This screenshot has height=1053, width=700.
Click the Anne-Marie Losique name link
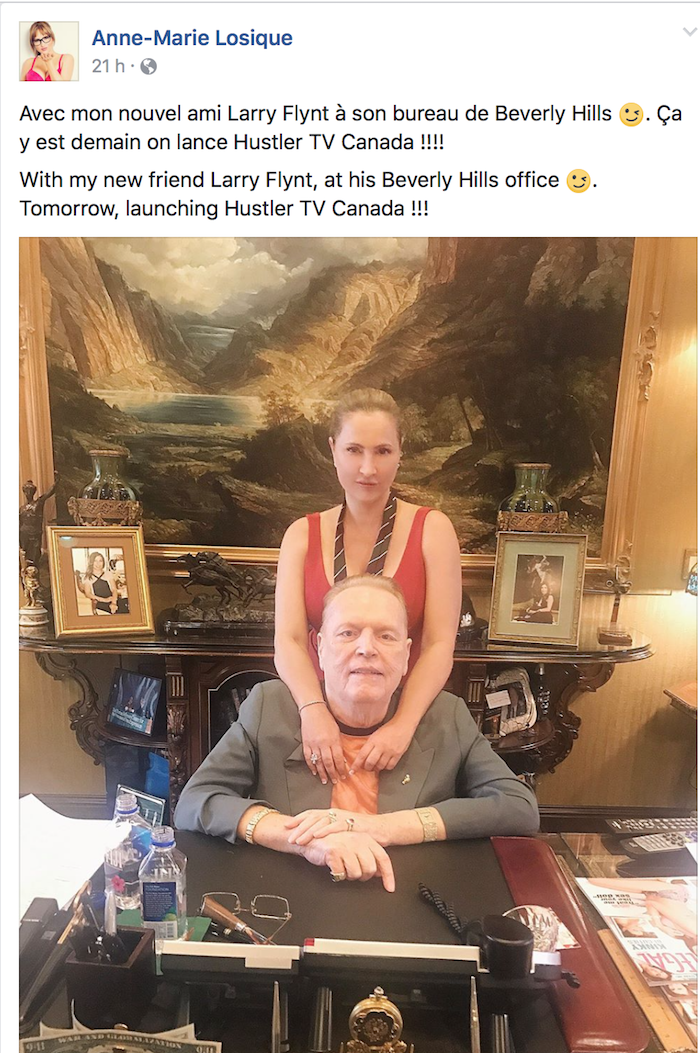192,38
